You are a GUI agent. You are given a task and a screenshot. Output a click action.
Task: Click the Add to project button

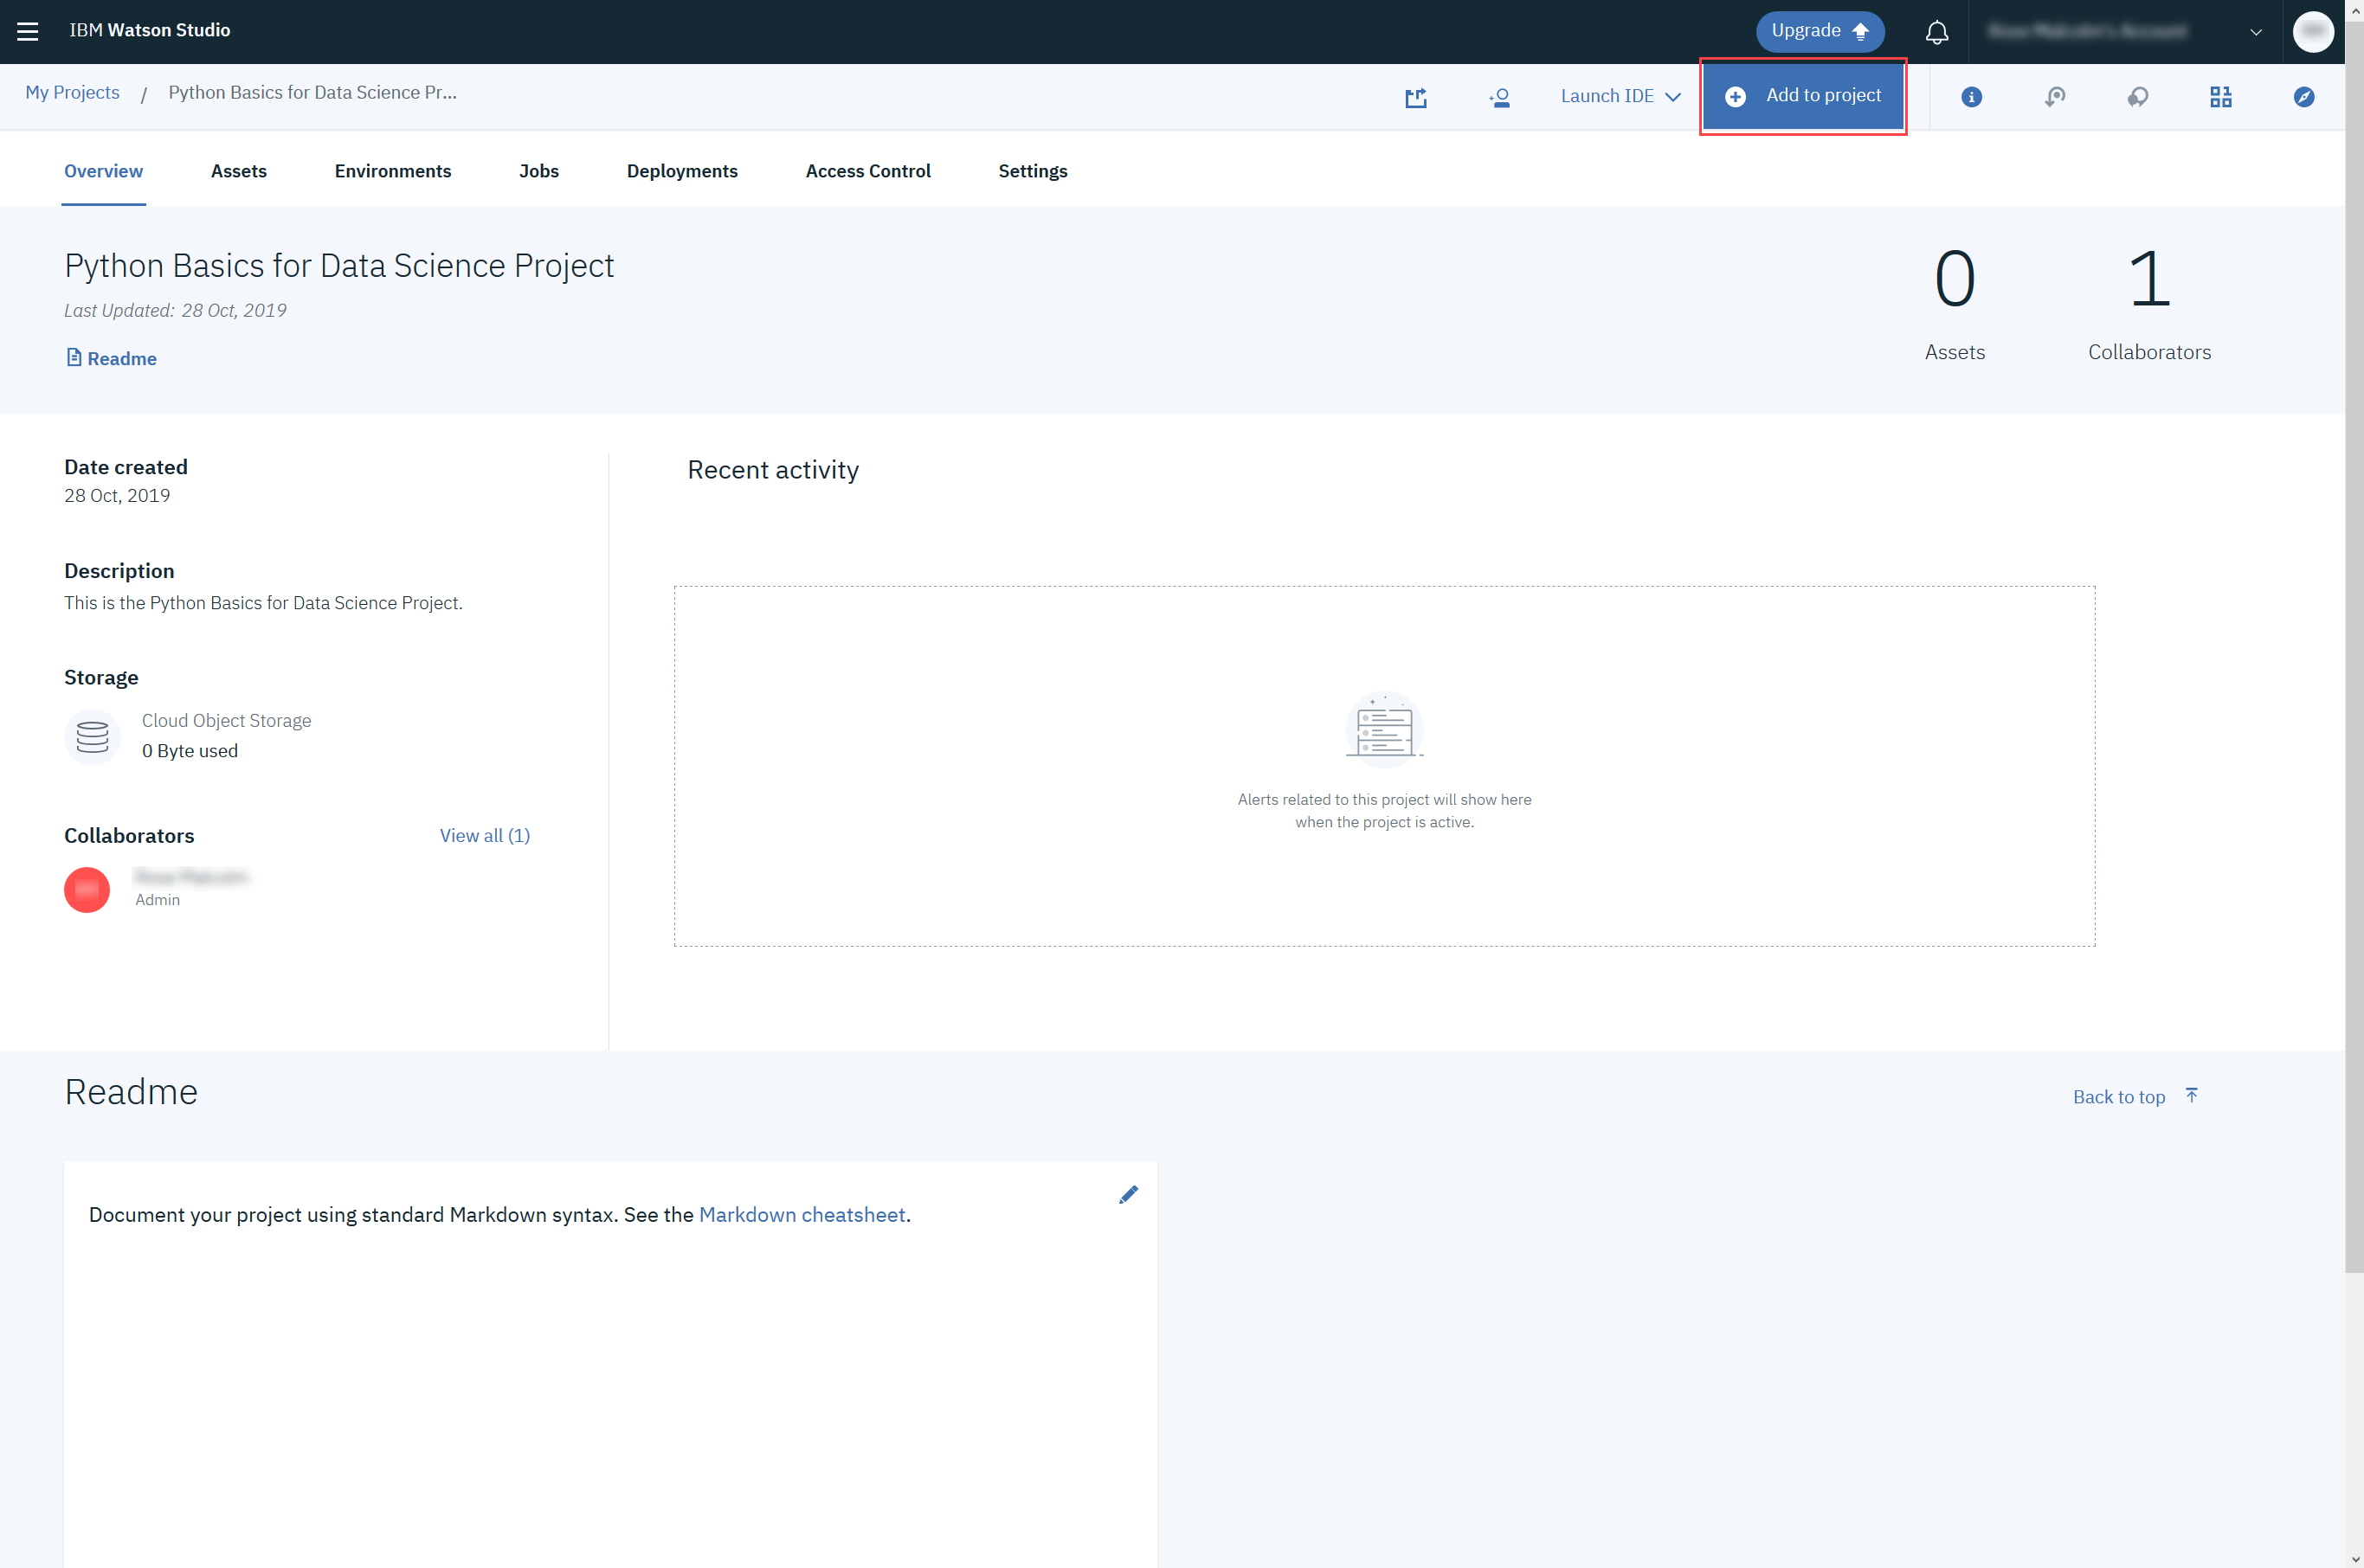[1803, 96]
